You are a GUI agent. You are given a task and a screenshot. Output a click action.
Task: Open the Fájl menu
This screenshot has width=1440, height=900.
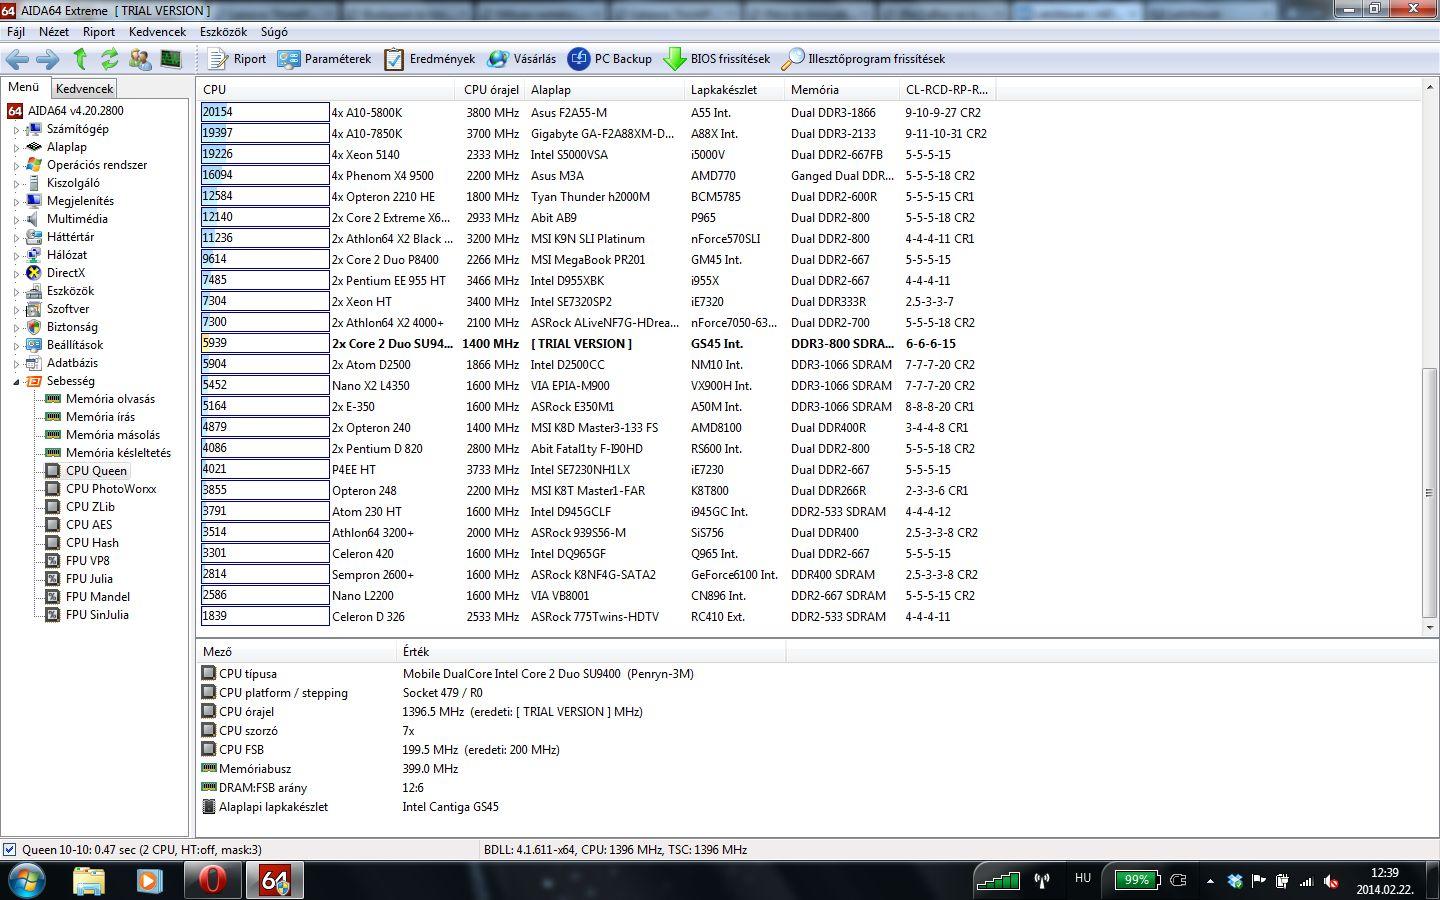(16, 32)
